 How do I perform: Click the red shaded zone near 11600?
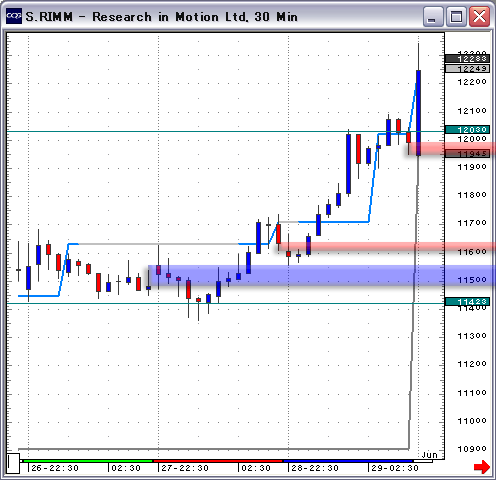pyautogui.click(x=387, y=247)
